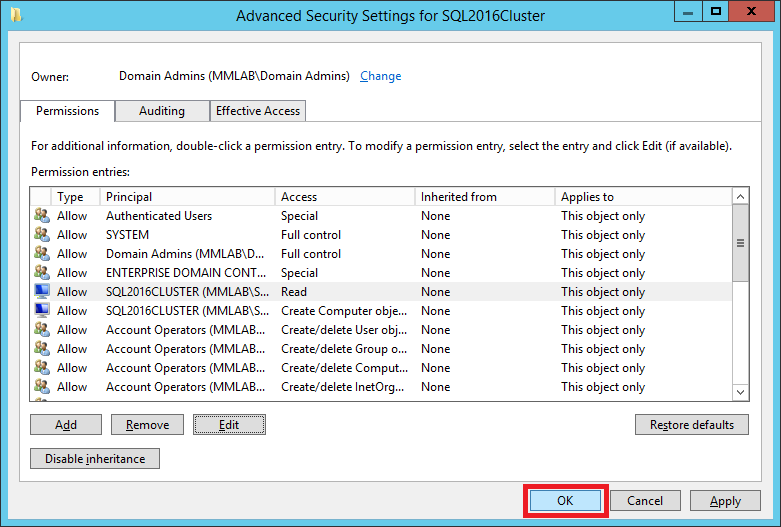This screenshot has width=781, height=527.
Task: Sort by the Inherited from column header
Action: [484, 197]
